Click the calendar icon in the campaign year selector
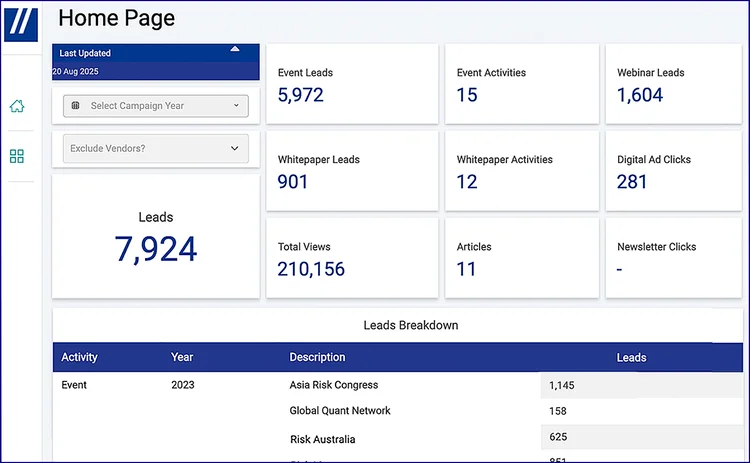The image size is (750, 463). click(x=76, y=105)
